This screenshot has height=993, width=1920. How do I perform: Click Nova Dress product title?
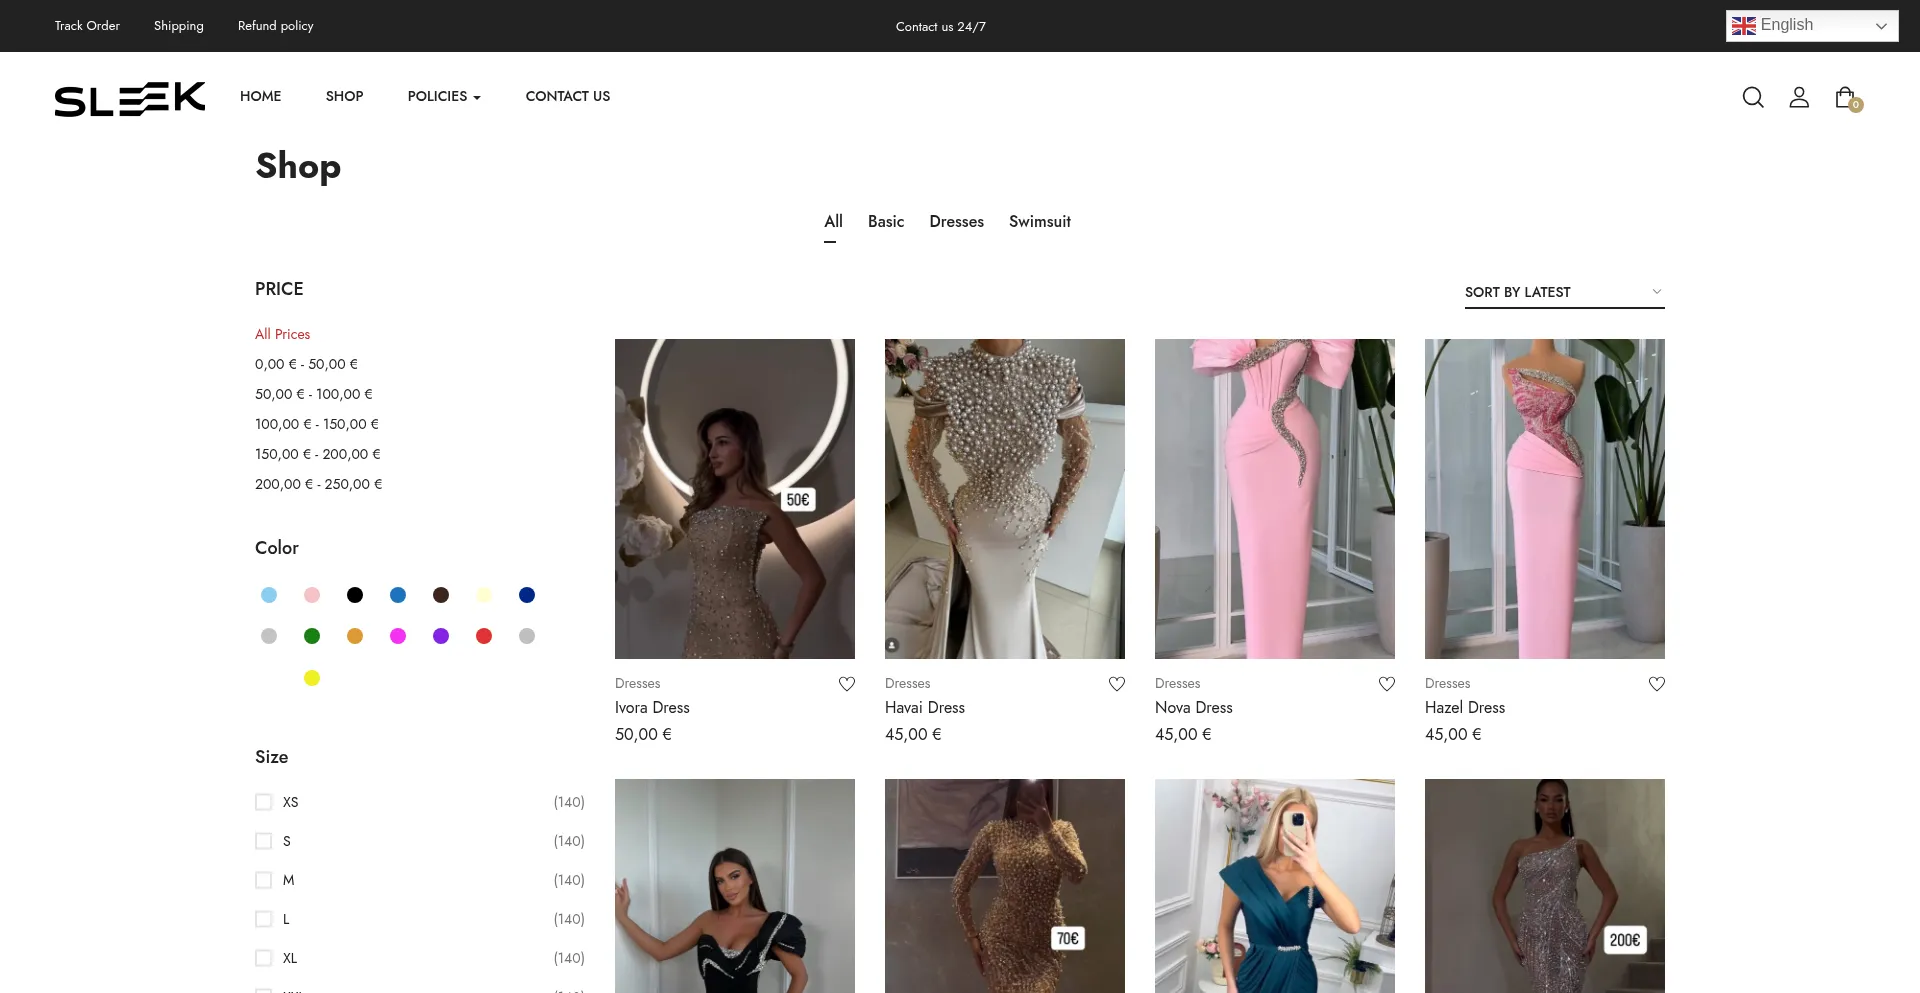click(x=1194, y=708)
